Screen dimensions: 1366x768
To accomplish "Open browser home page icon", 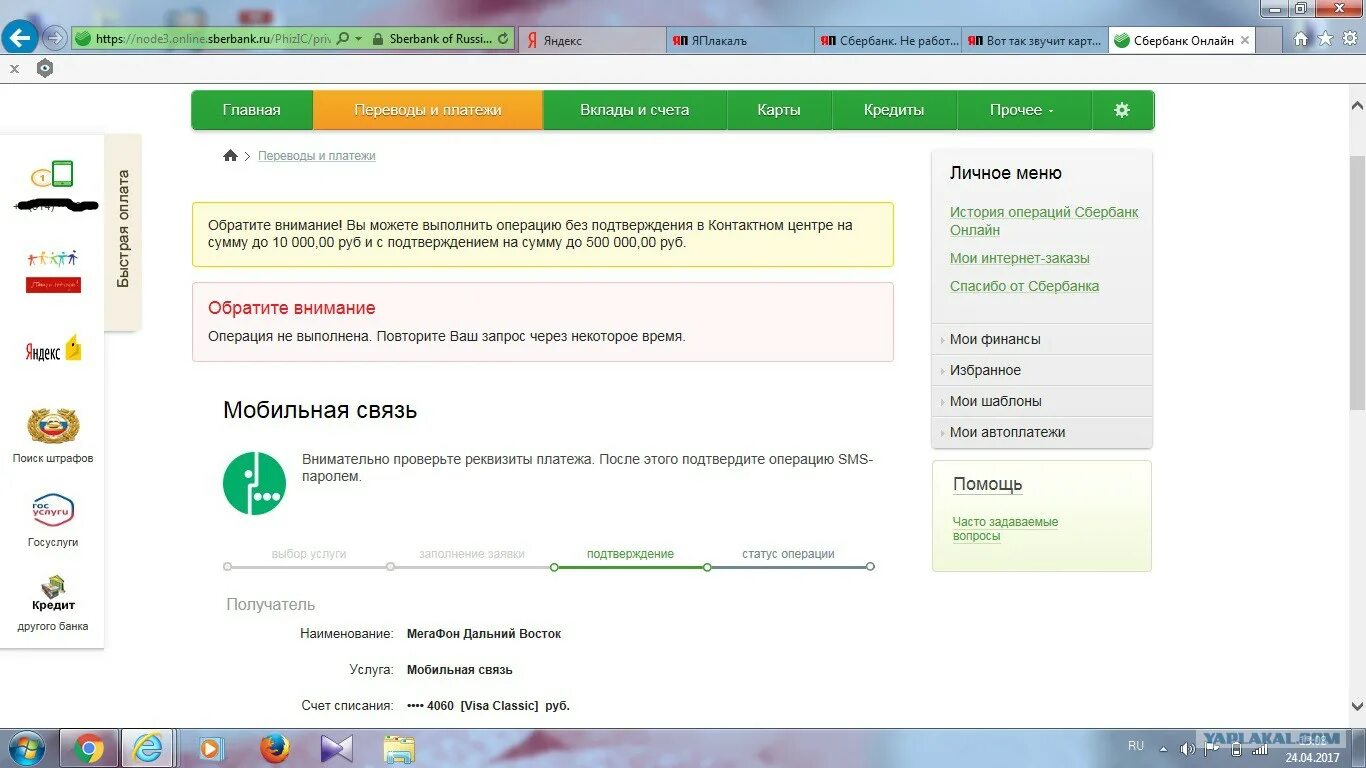I will tap(1301, 39).
